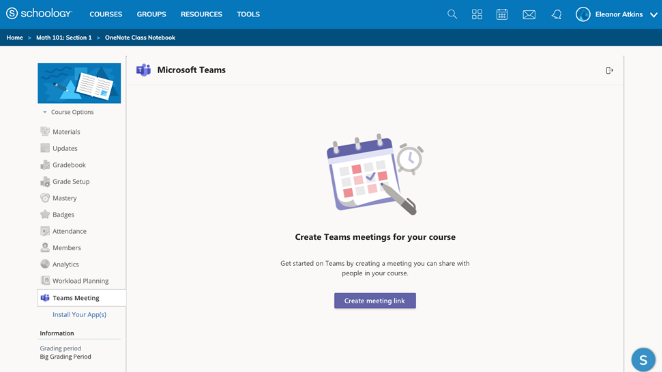662x372 pixels.
Task: Click the Badges star icon
Action: click(x=45, y=214)
